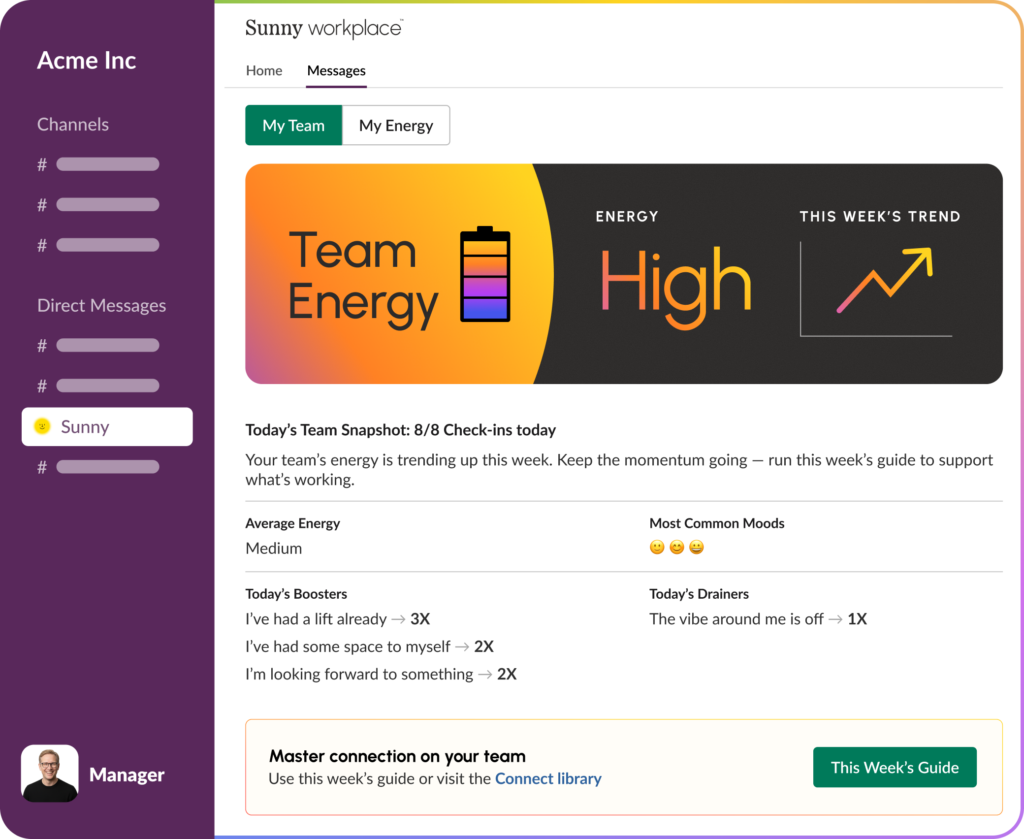Click the slightly smiling emoji in Most Common Moods
This screenshot has width=1024, height=839.
coord(657,548)
